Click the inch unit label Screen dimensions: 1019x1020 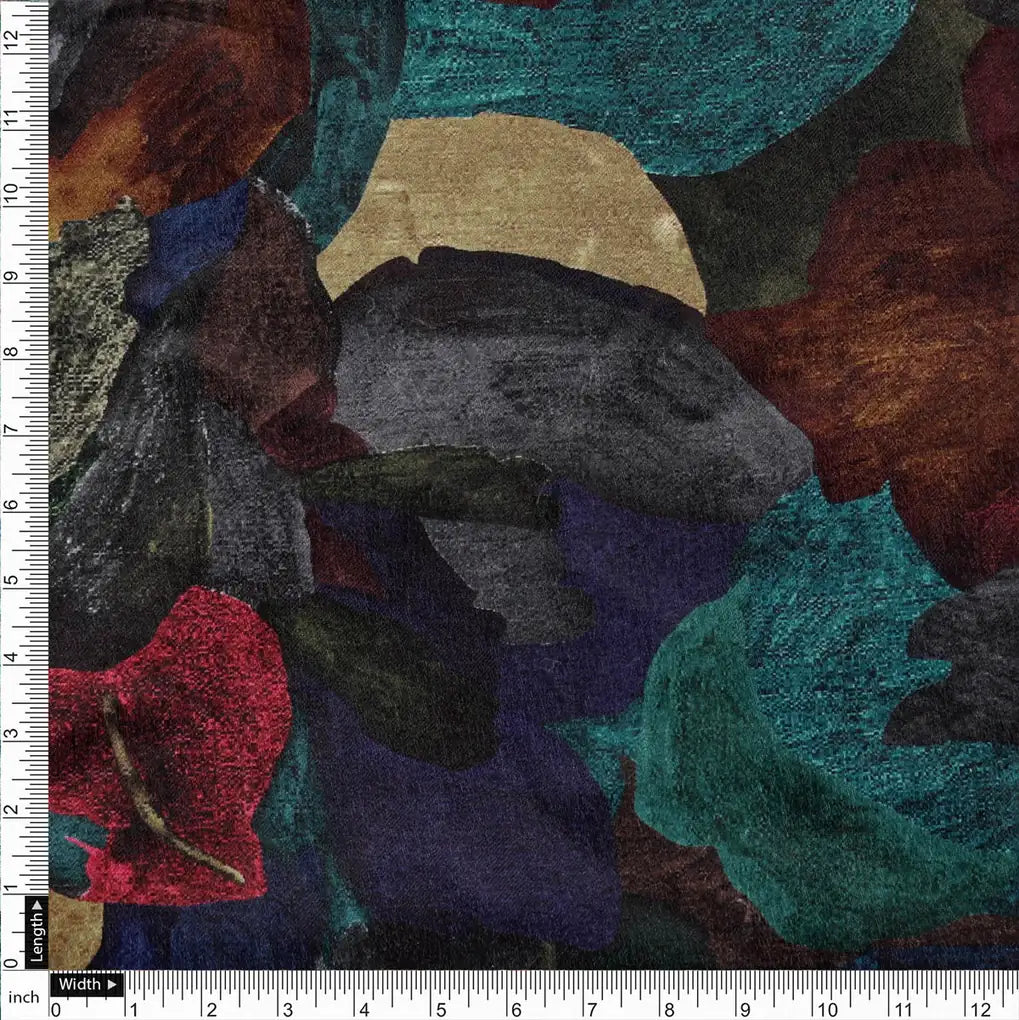[22, 997]
